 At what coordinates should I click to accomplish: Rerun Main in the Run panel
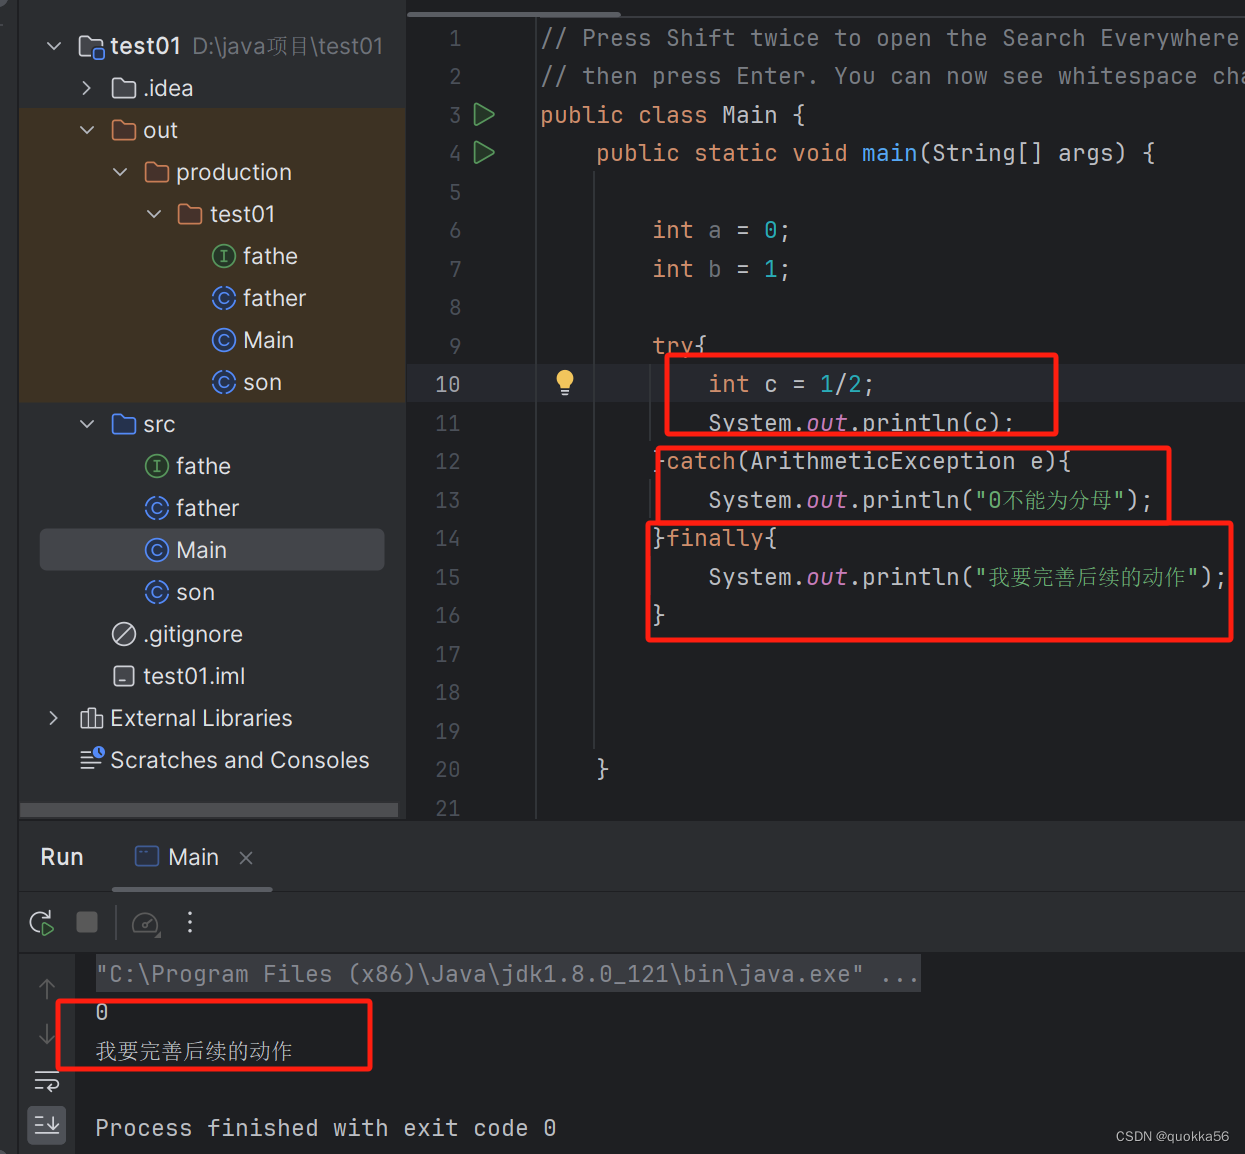click(x=41, y=922)
